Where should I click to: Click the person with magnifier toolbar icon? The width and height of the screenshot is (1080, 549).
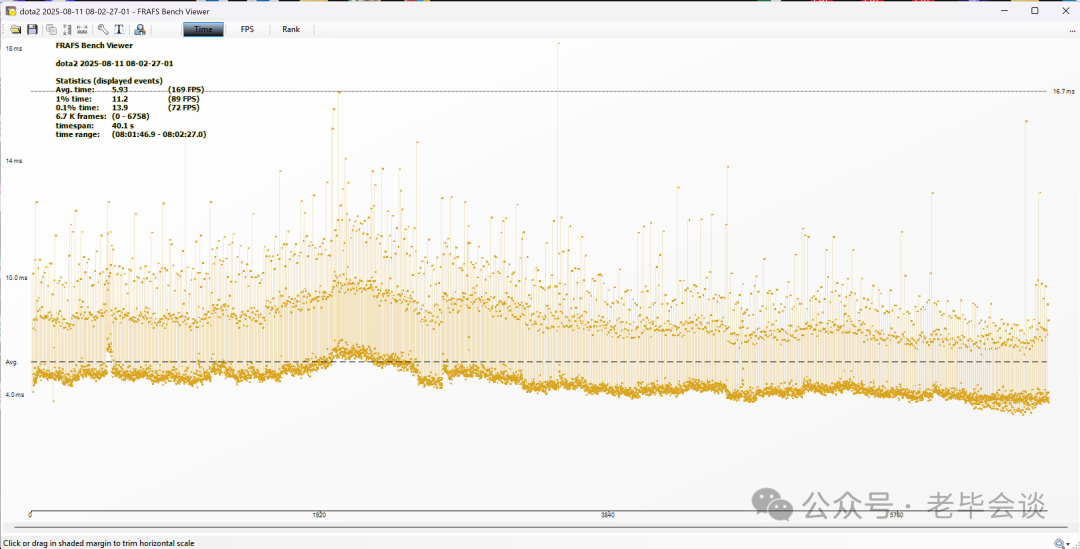[140, 30]
